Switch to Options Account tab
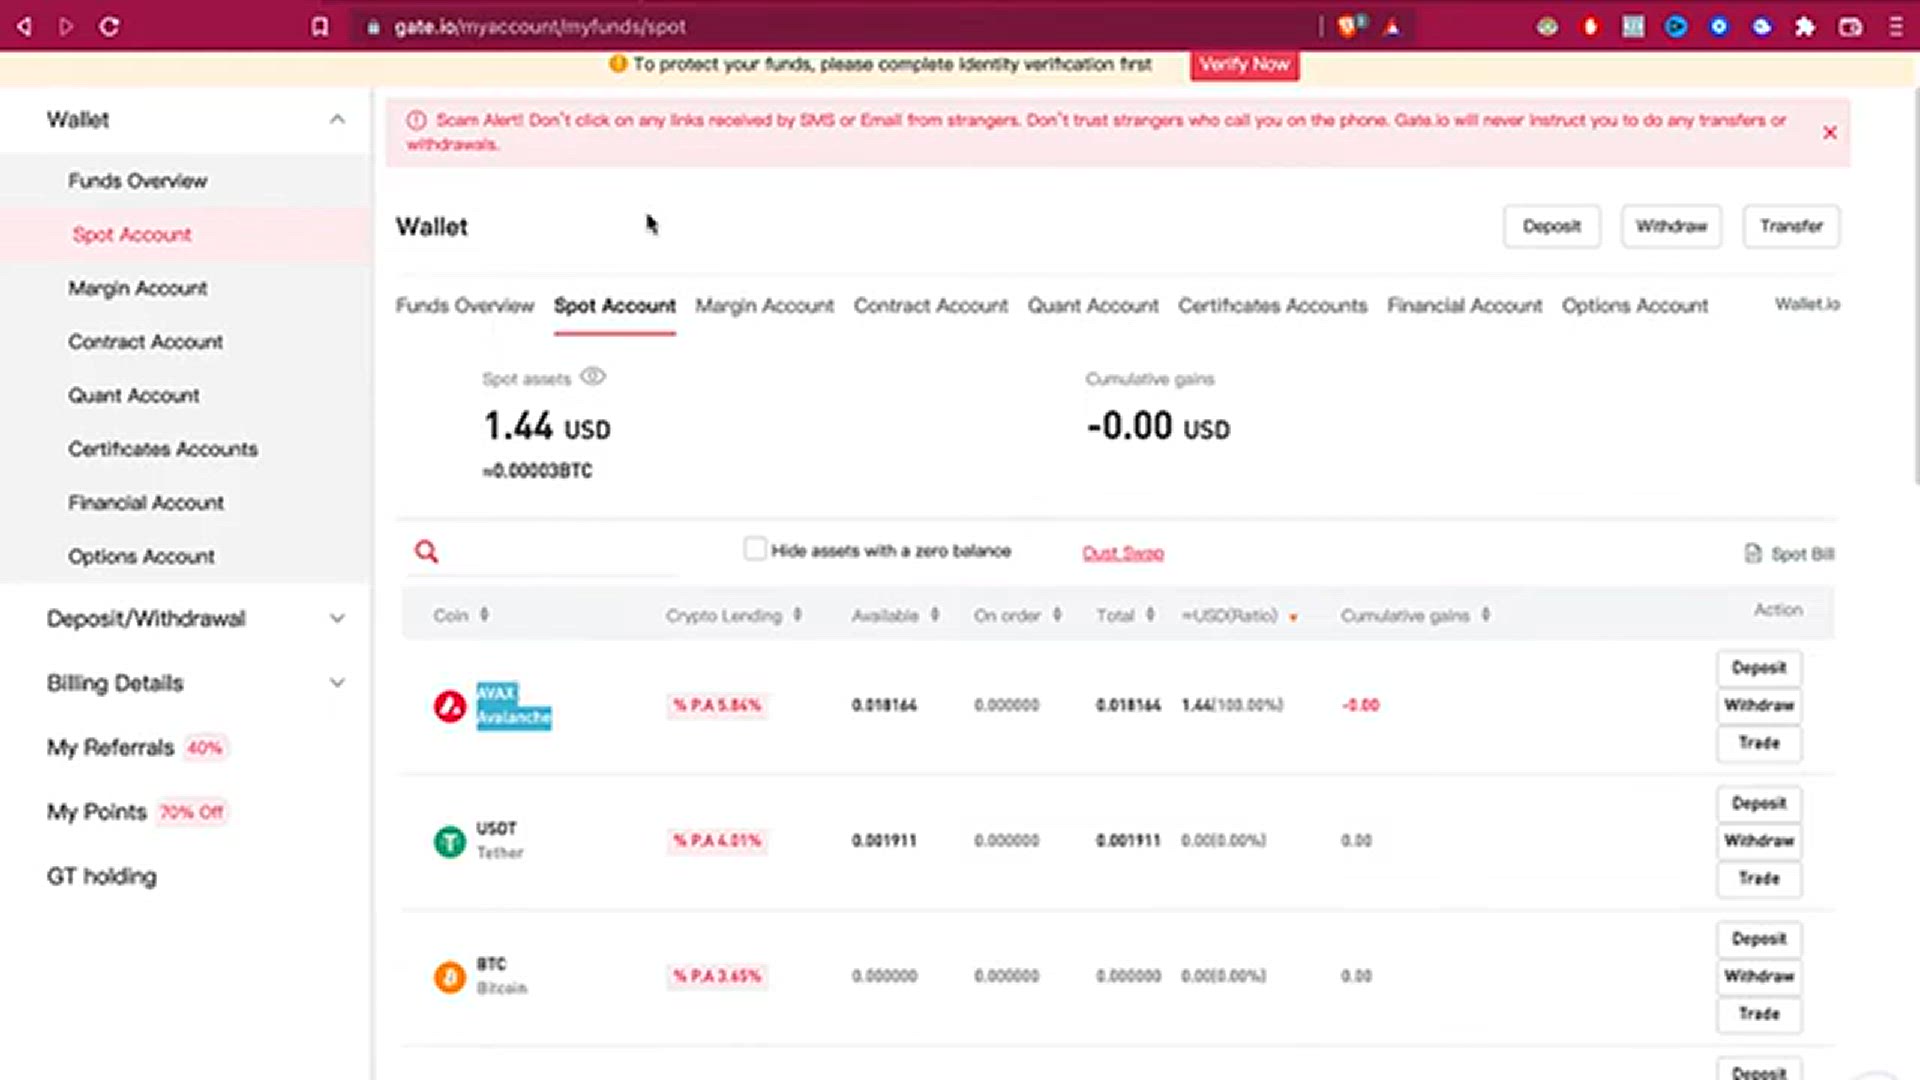Image resolution: width=1920 pixels, height=1080 pixels. 1635,306
